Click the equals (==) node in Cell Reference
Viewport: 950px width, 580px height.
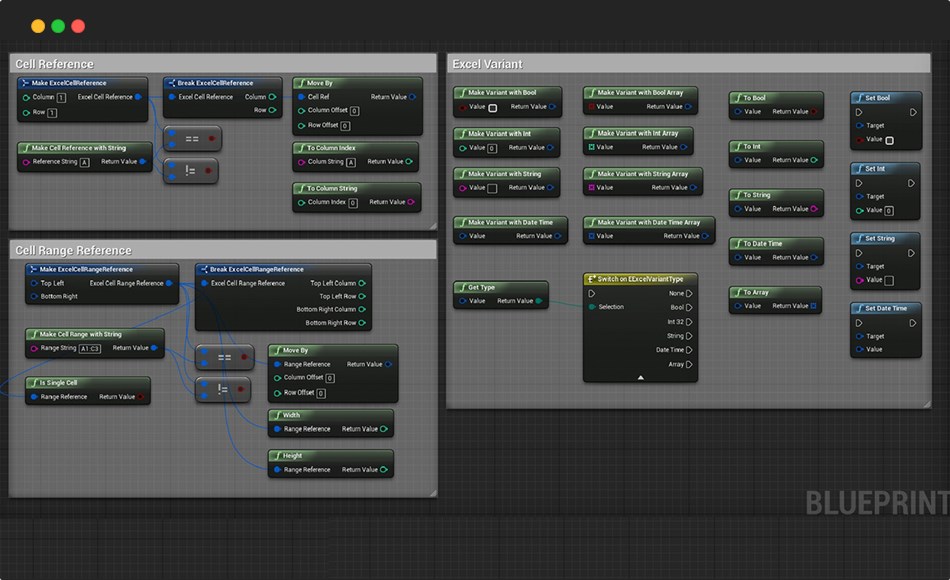191,139
